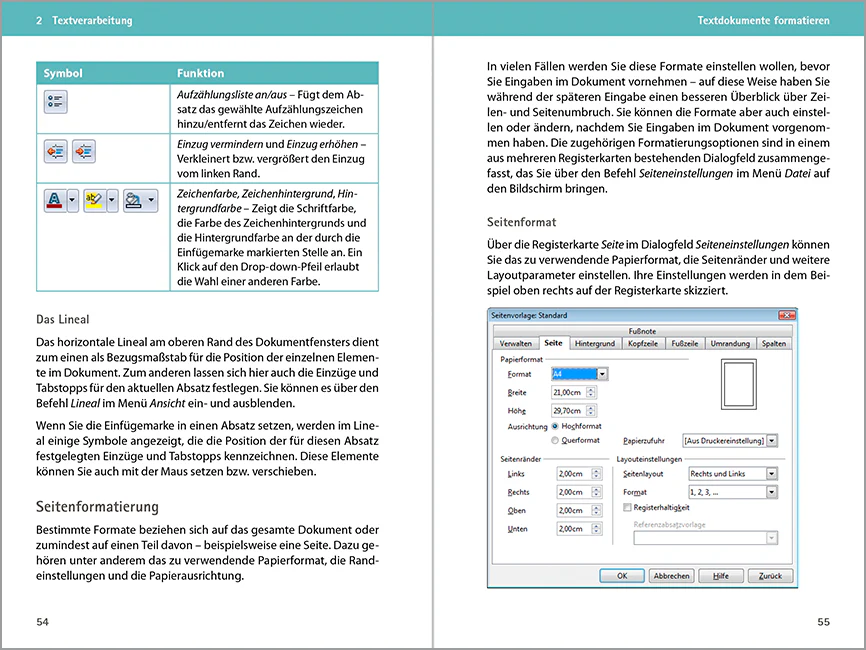Switch to the Hintergrund tab

point(595,343)
